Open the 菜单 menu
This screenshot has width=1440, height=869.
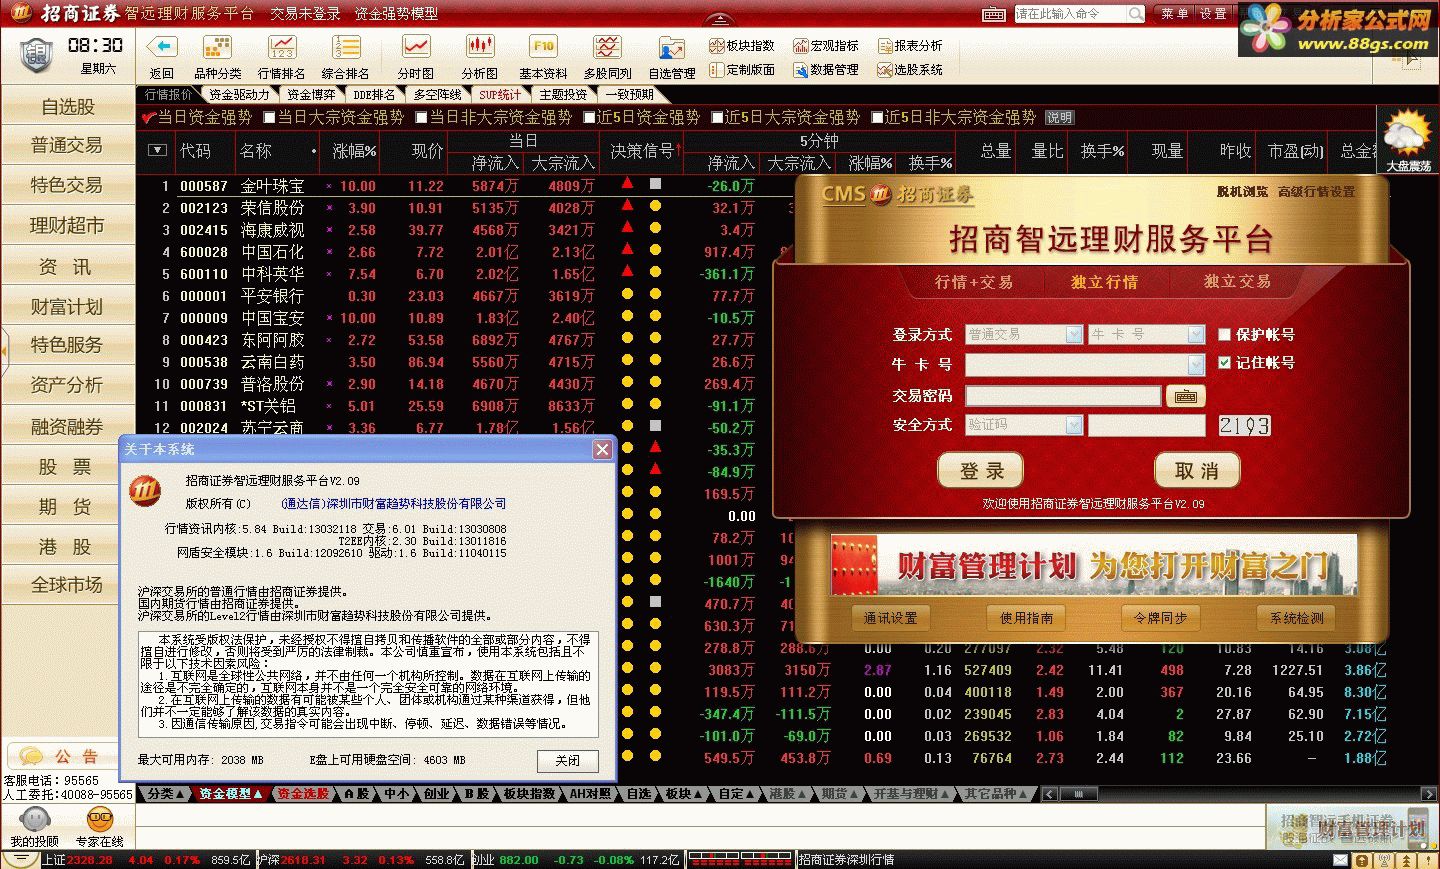1174,14
